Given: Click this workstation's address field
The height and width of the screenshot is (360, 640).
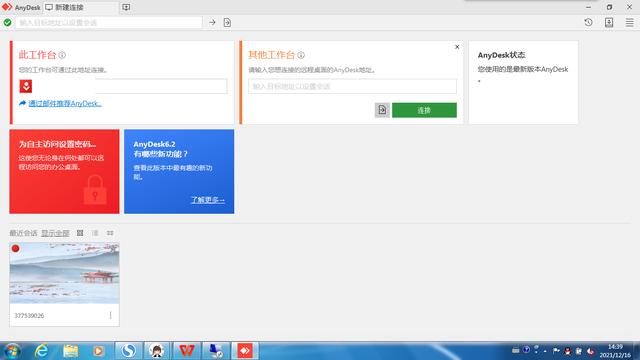Looking at the screenshot, I should [x=161, y=86].
